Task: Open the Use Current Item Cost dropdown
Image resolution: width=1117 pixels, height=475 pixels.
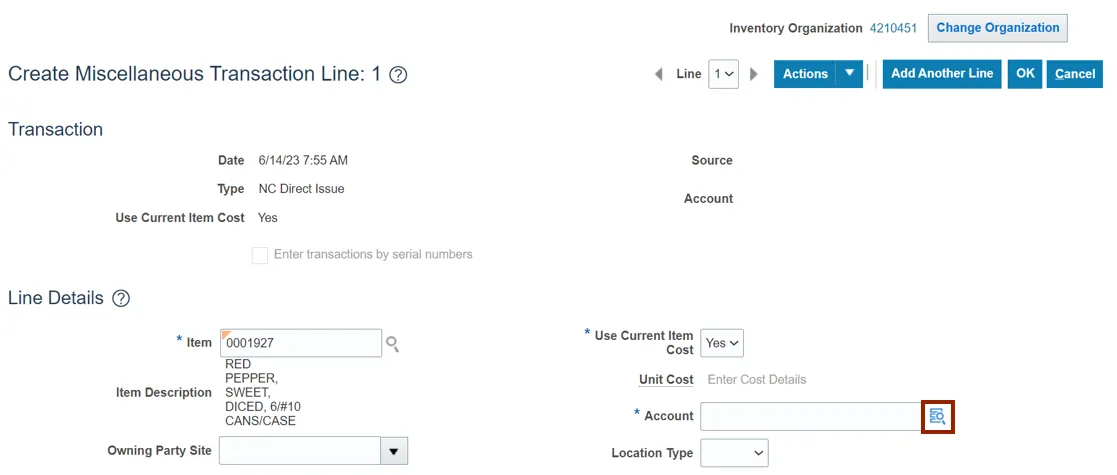Action: tap(722, 343)
